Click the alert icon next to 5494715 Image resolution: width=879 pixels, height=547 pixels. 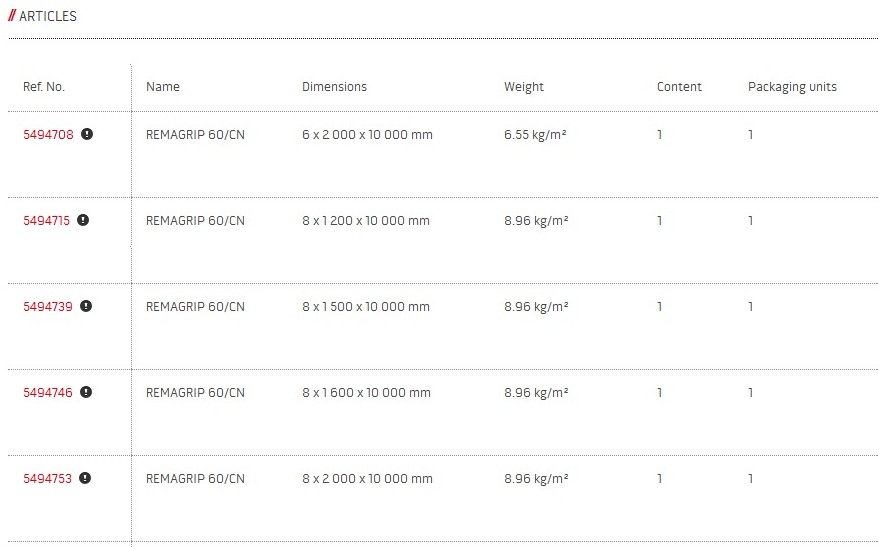coord(83,220)
